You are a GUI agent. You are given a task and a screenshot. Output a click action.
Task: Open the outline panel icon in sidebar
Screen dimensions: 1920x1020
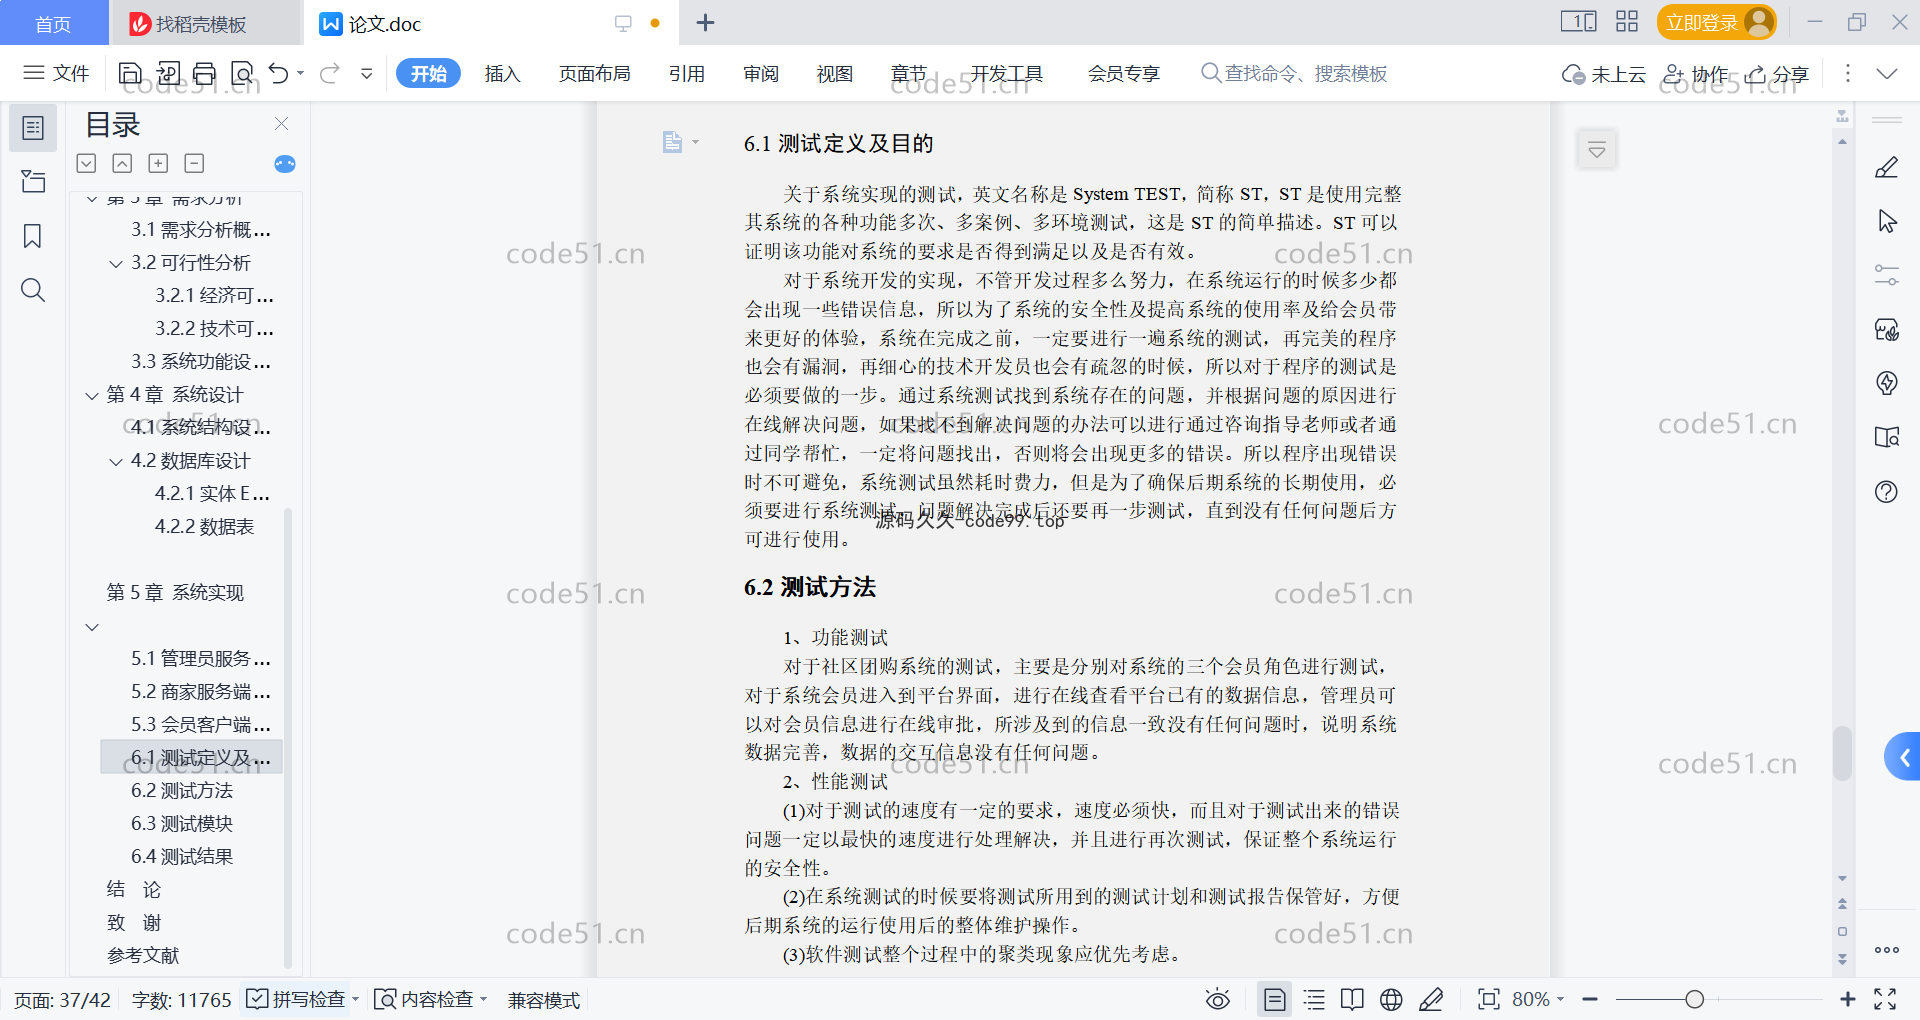click(33, 128)
